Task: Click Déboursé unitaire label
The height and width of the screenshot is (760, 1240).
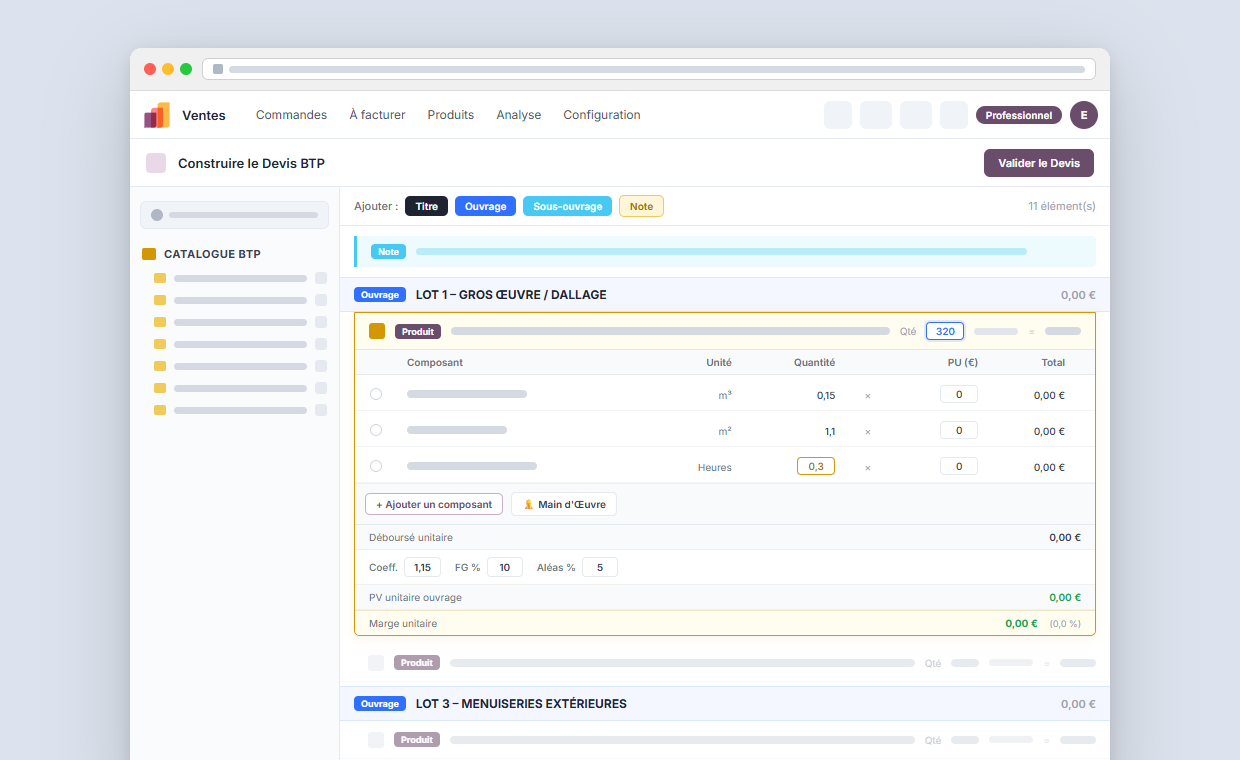Action: pos(411,537)
